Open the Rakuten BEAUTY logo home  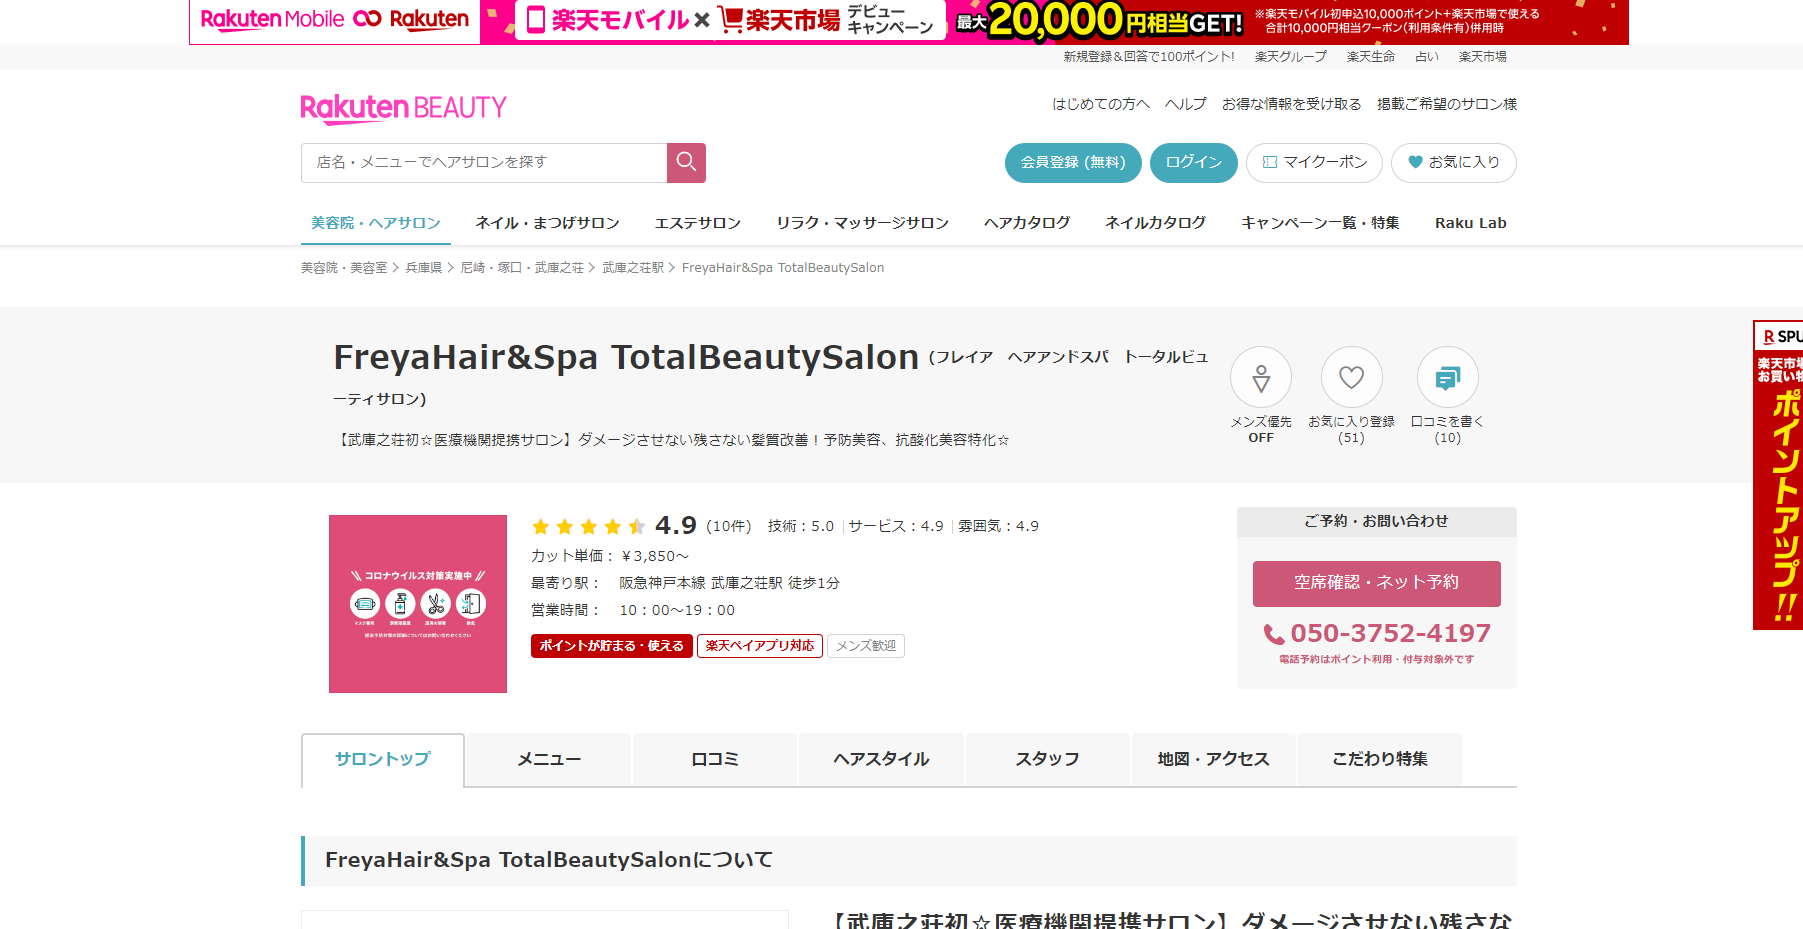pyautogui.click(x=404, y=108)
